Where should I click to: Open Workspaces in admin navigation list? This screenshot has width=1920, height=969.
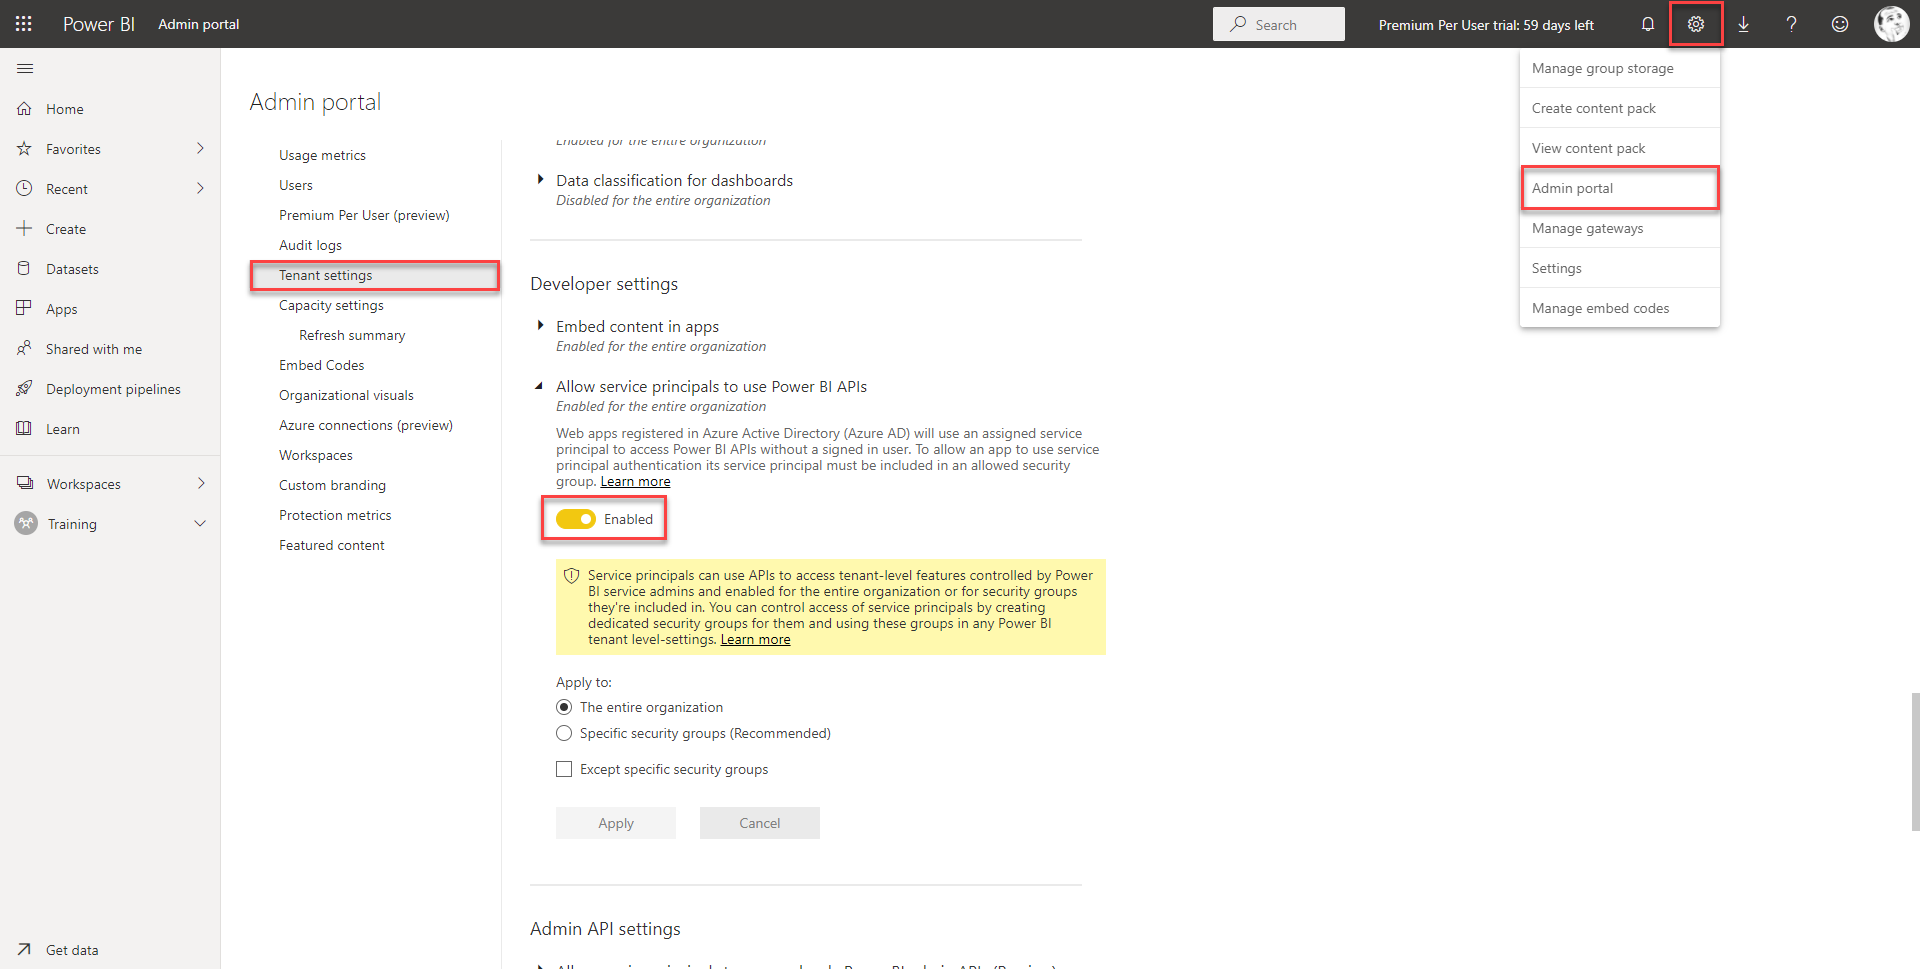point(316,455)
